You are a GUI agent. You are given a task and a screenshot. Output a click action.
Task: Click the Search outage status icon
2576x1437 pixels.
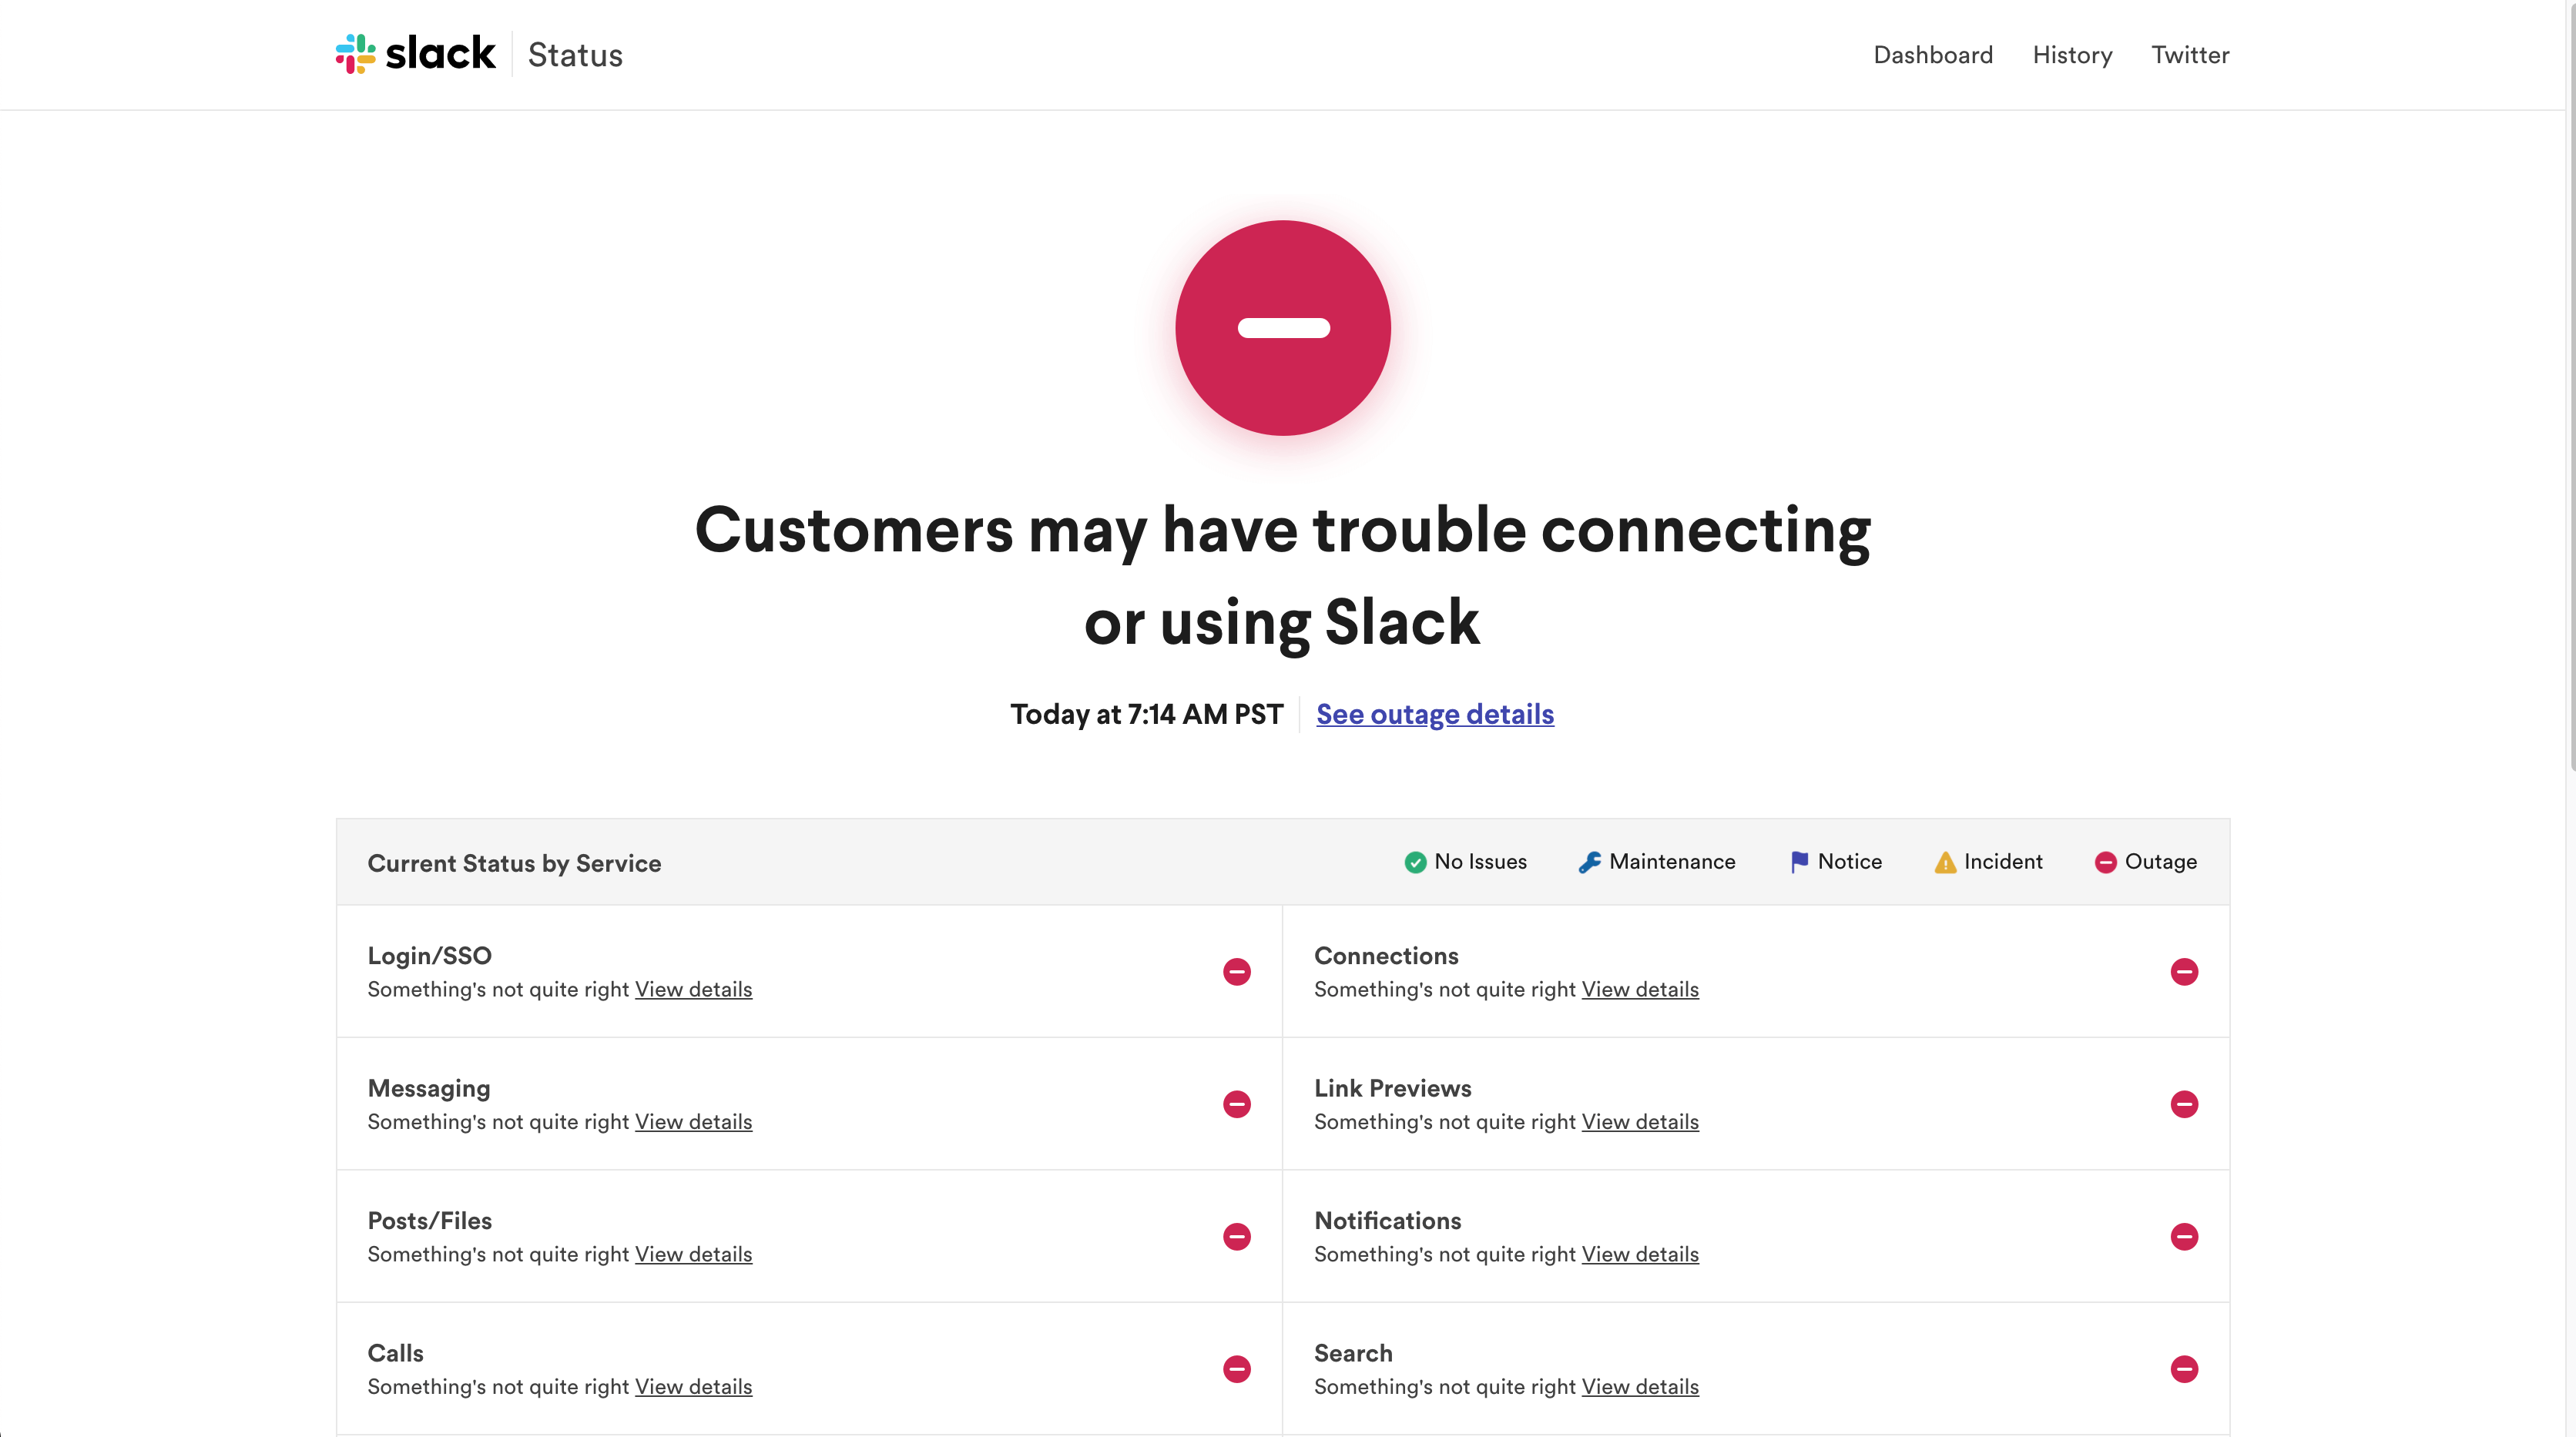click(2184, 1369)
